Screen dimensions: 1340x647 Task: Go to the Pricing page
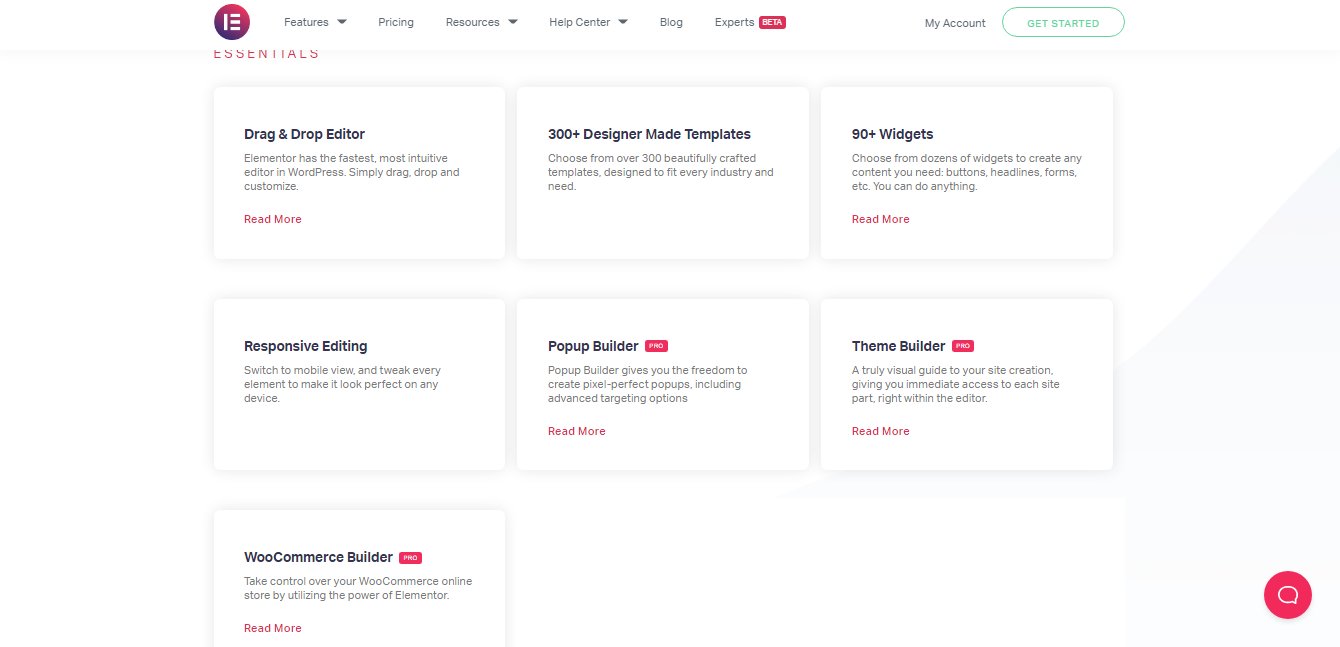[x=396, y=22]
